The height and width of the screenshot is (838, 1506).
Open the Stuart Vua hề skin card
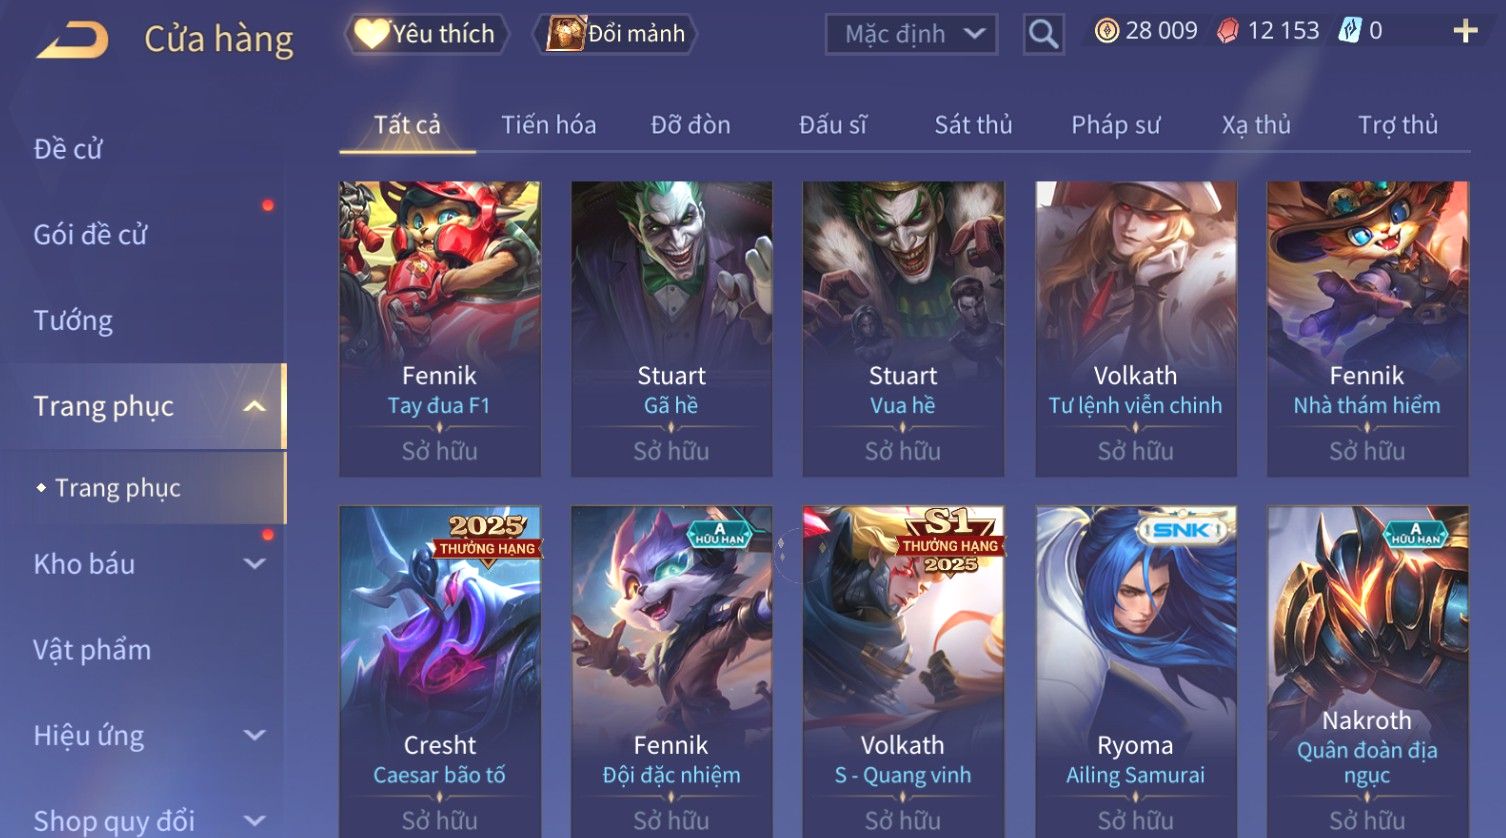point(903,329)
